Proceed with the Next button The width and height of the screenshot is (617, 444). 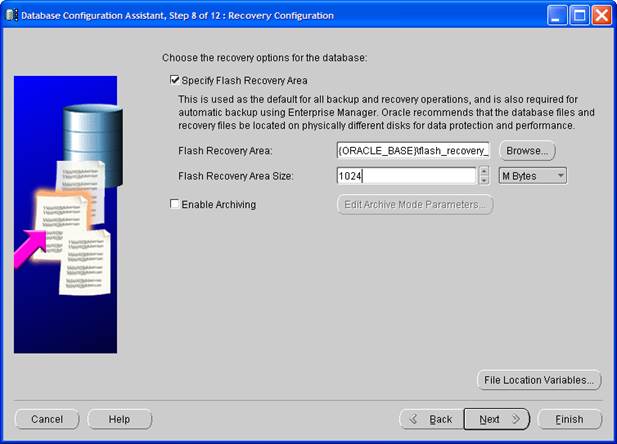pos(497,419)
